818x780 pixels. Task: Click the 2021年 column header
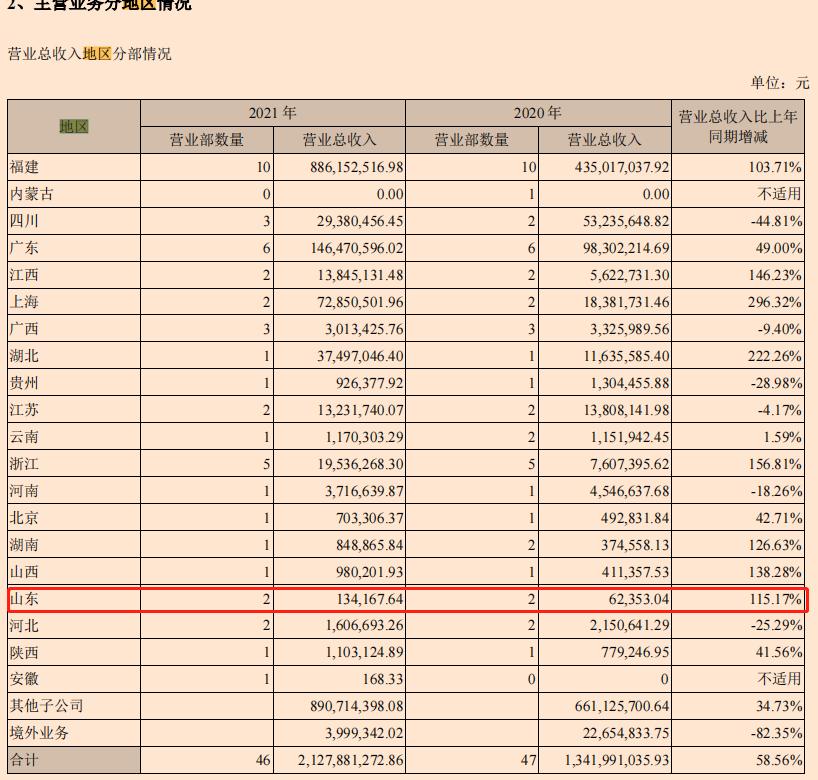point(271,113)
